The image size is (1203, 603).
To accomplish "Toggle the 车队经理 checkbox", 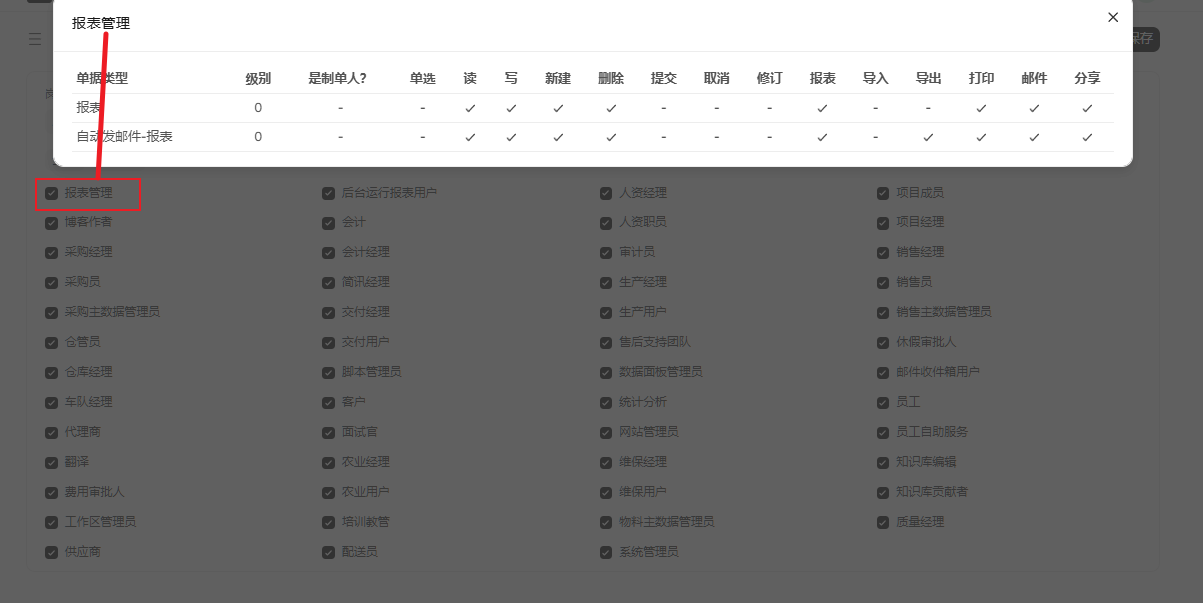I will pos(51,402).
